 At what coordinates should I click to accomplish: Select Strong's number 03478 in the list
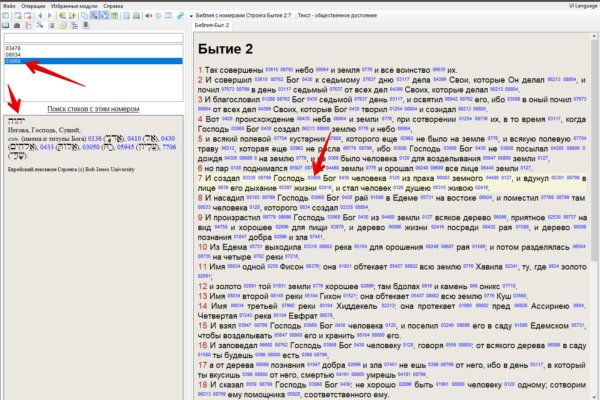[13, 48]
